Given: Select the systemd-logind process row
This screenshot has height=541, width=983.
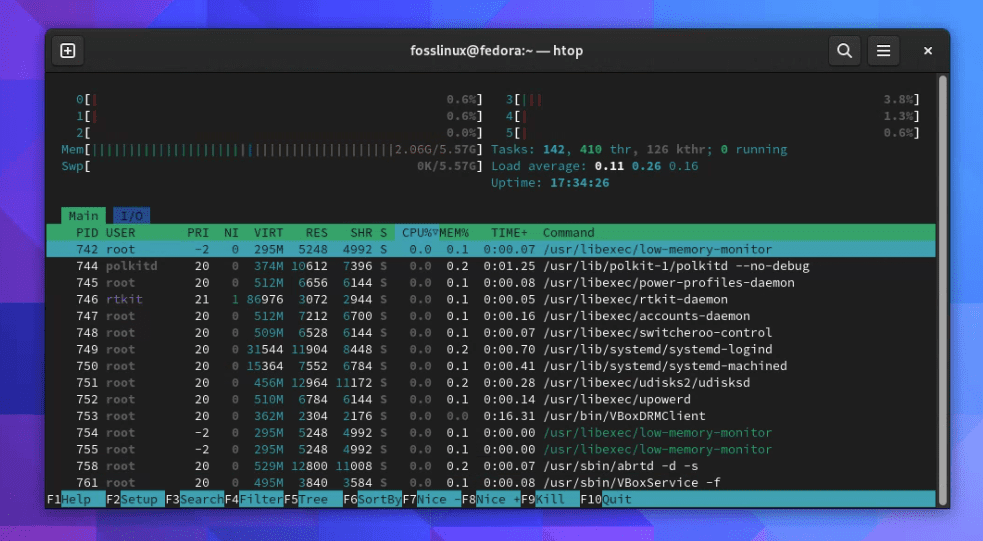Looking at the screenshot, I should (491, 350).
